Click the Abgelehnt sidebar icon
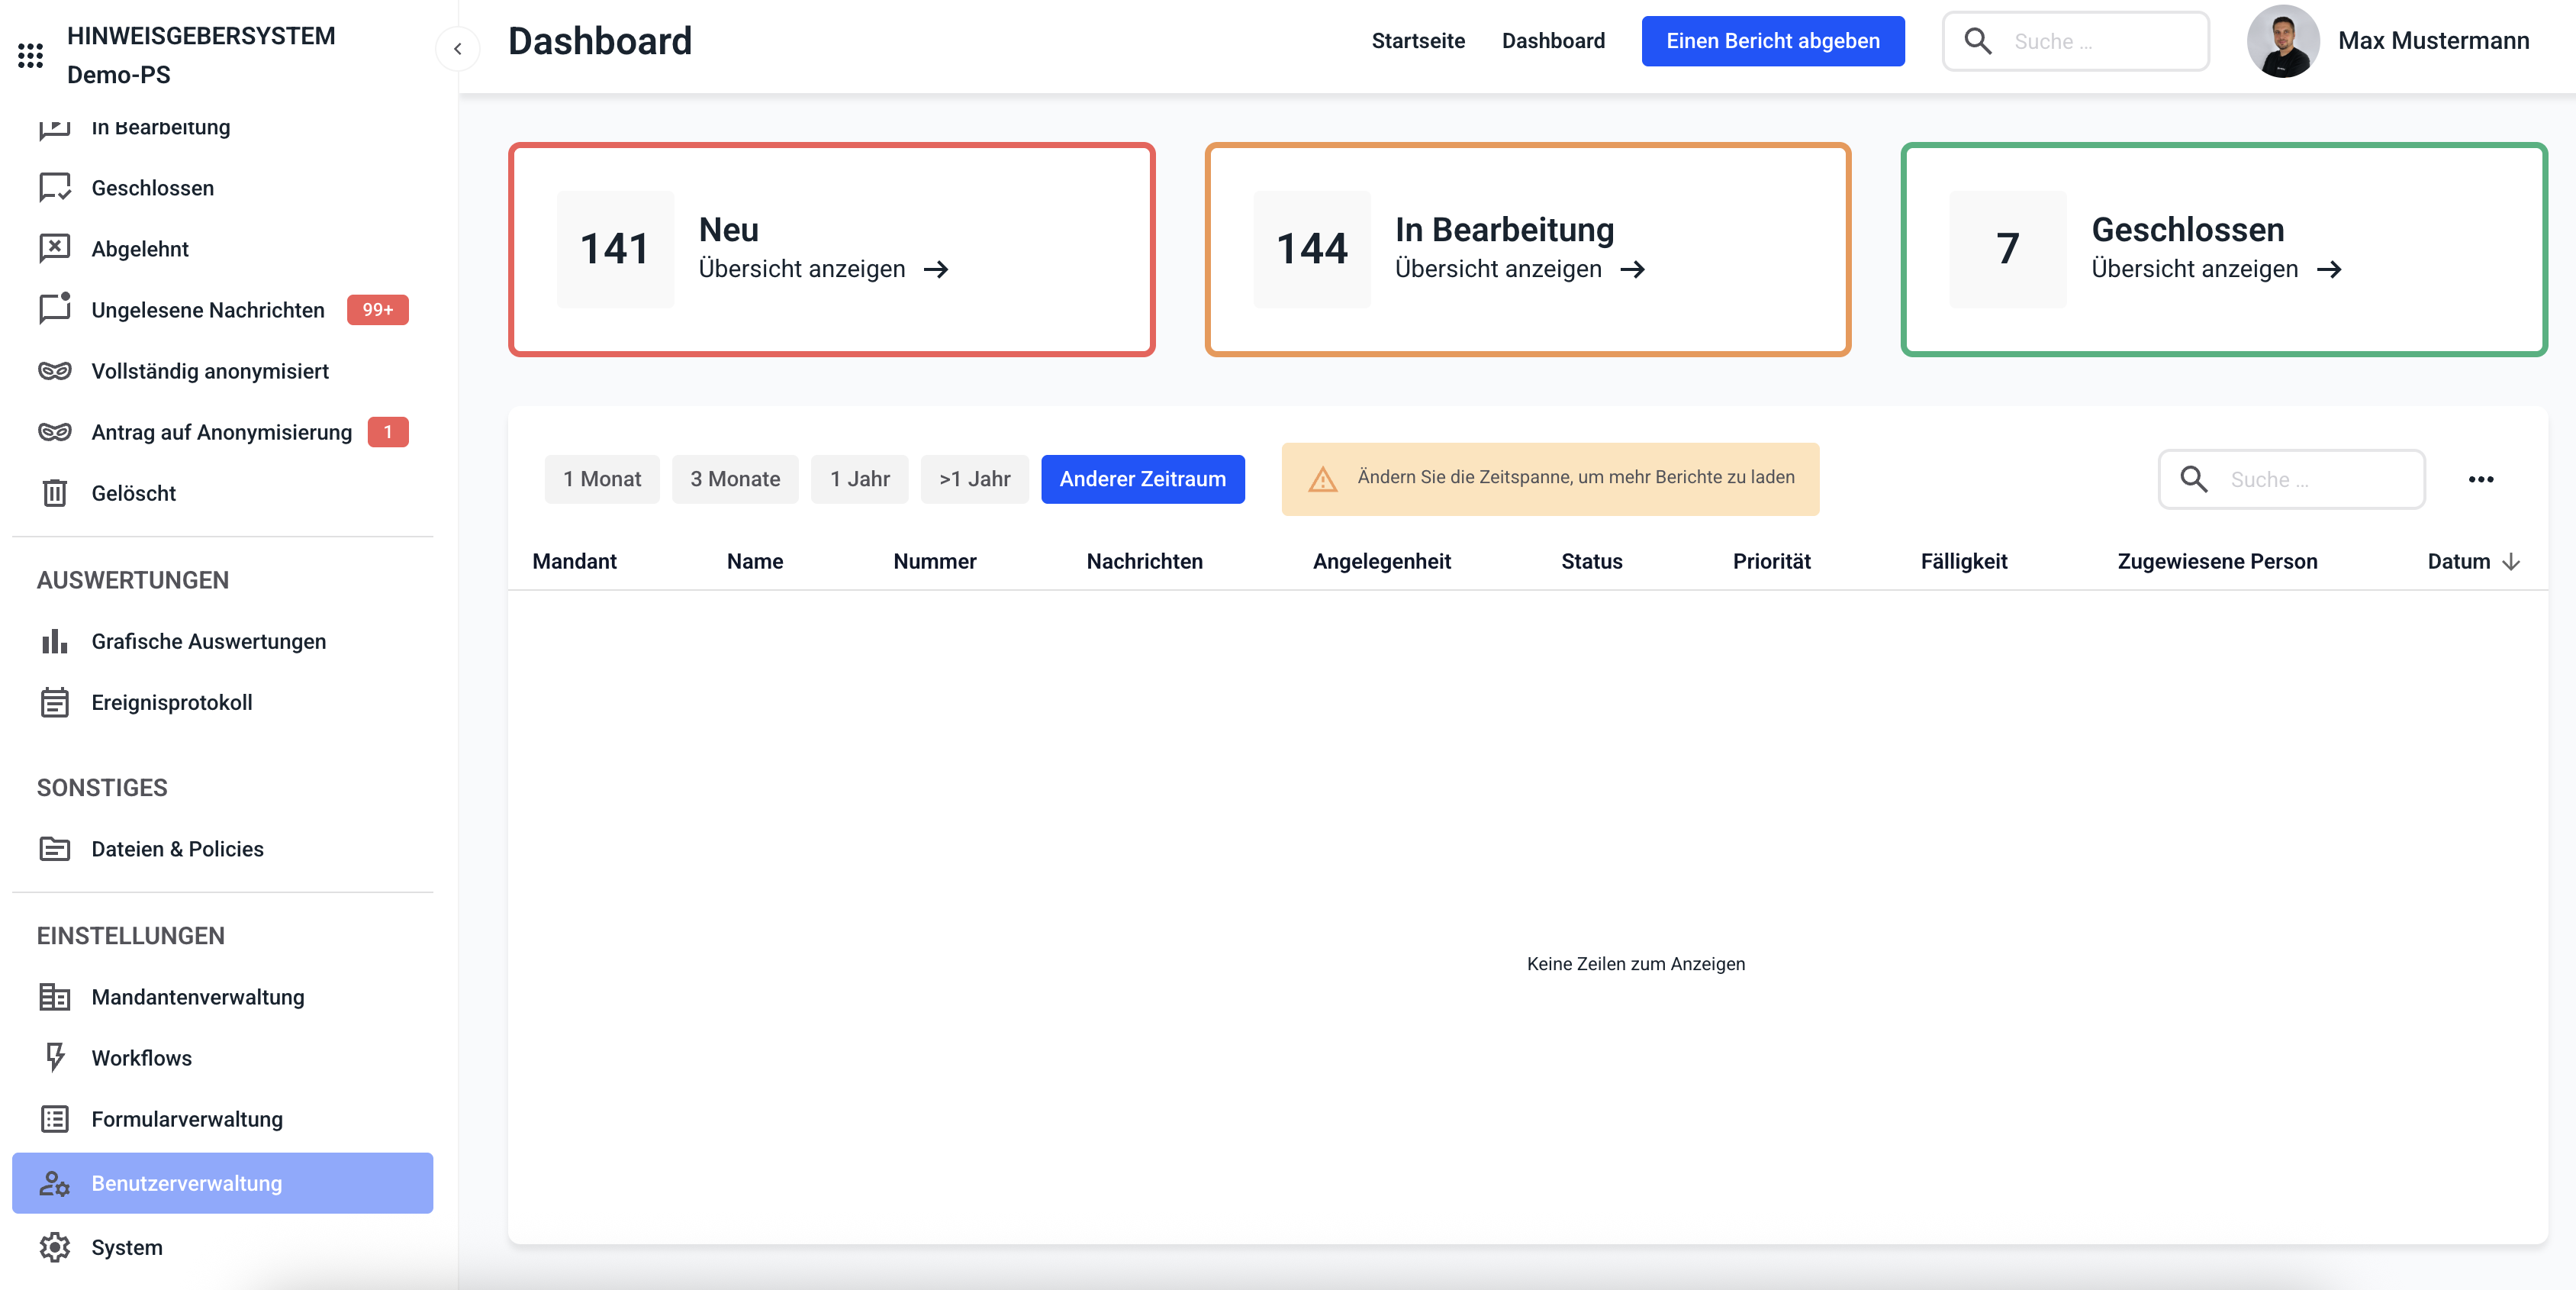 tap(54, 248)
